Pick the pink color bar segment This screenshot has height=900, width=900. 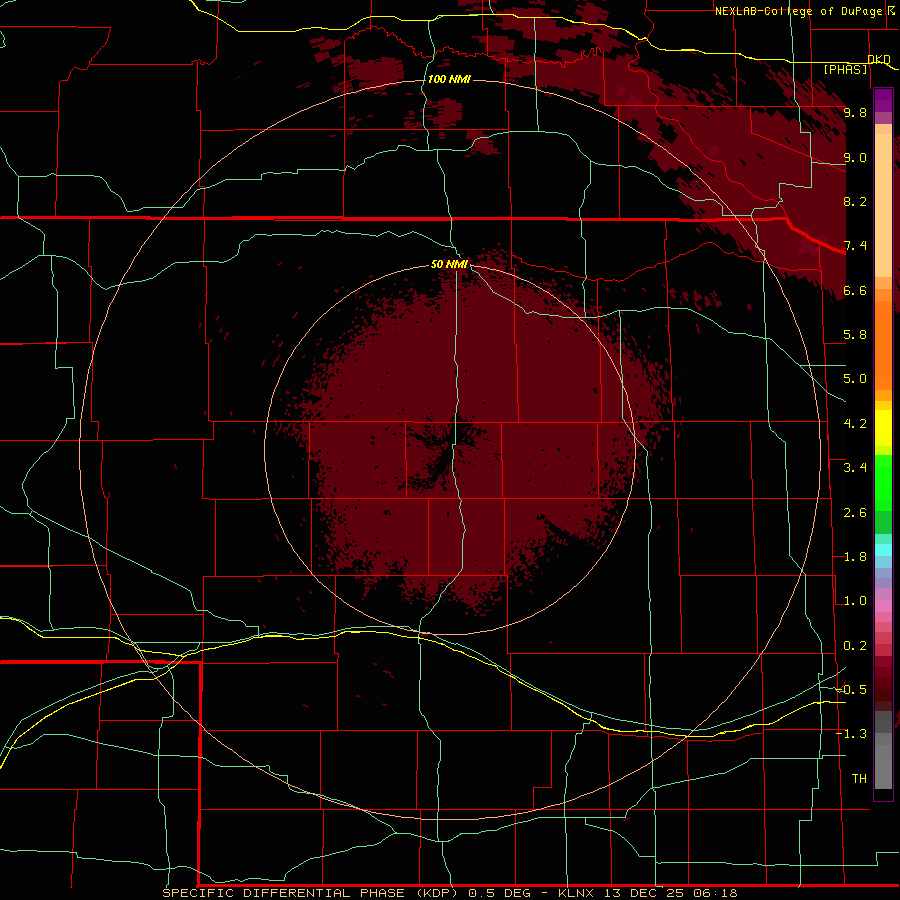[x=883, y=606]
